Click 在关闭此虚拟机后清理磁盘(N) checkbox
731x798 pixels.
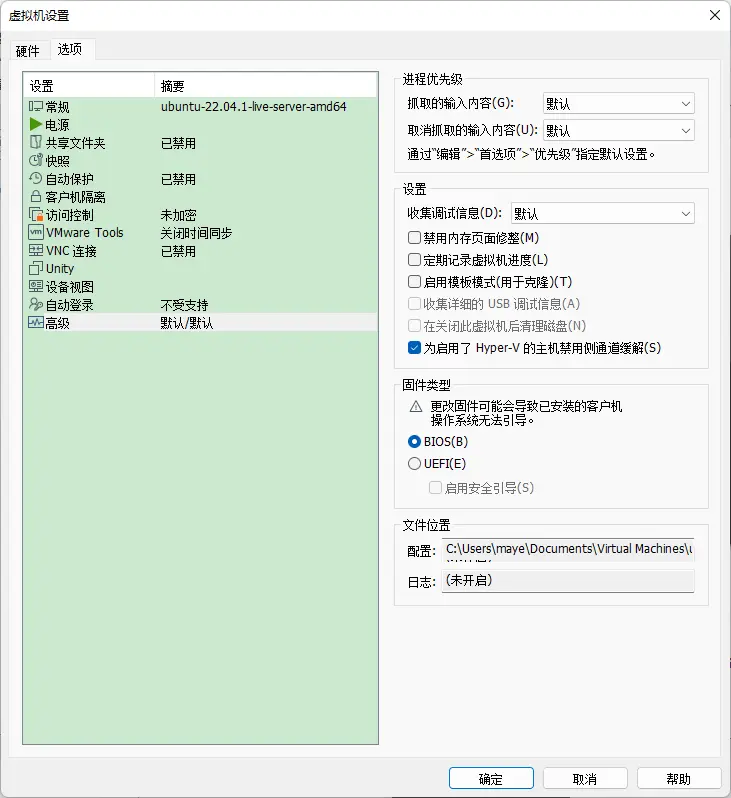pyautogui.click(x=414, y=326)
